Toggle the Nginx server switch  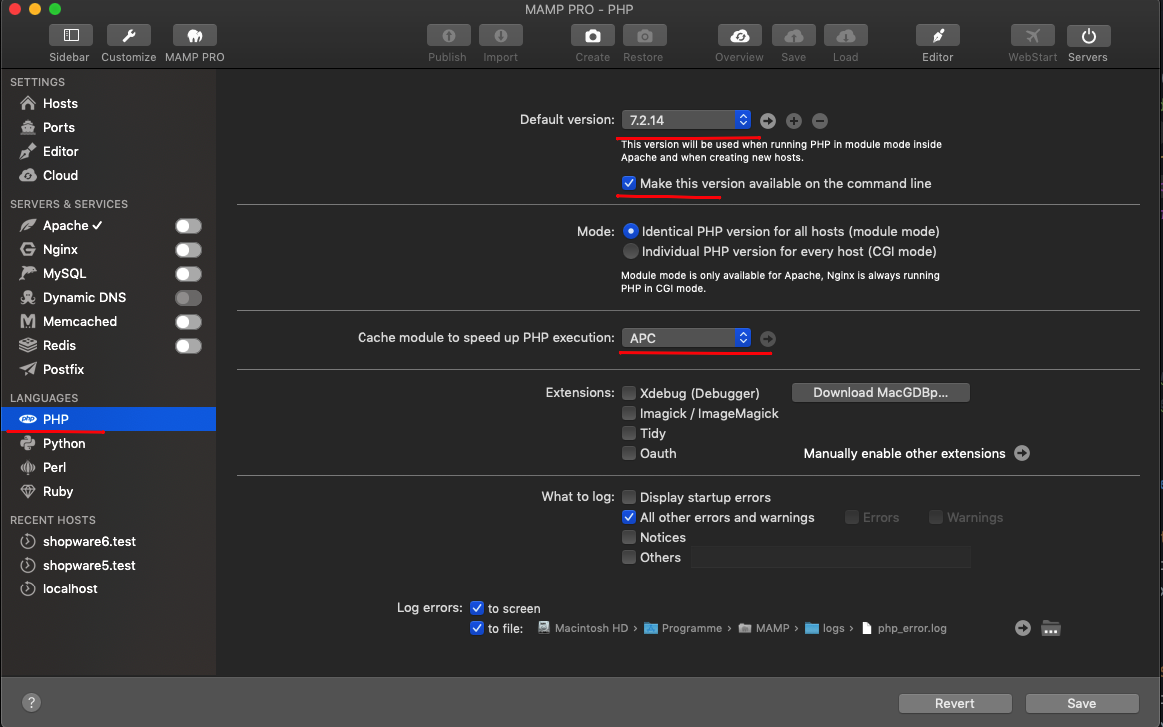click(x=188, y=250)
